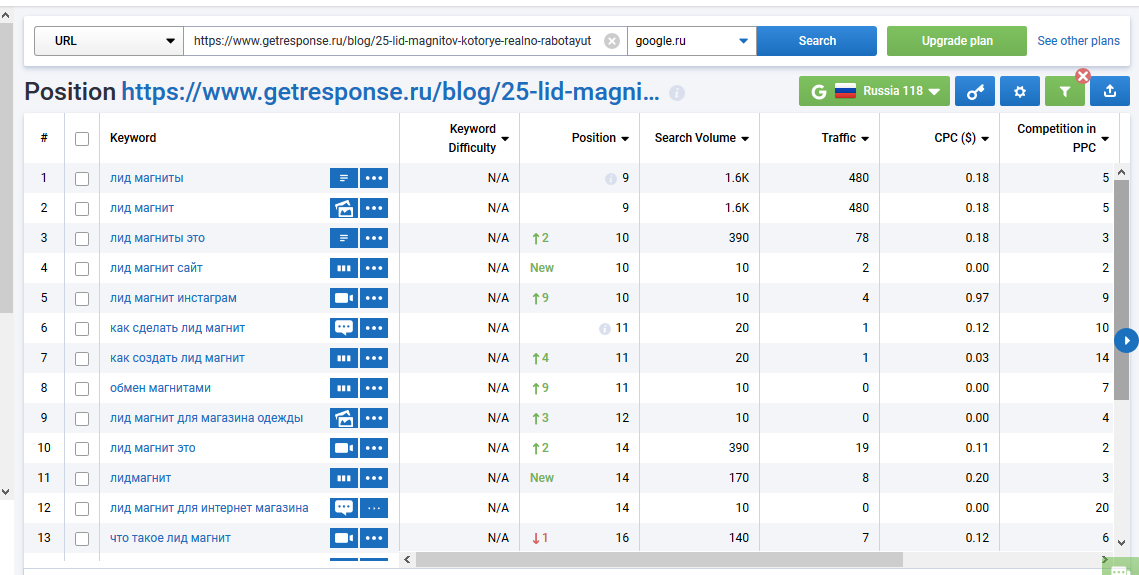The width and height of the screenshot is (1139, 575).
Task: Check the box for лид магниты
Action: (x=82, y=179)
